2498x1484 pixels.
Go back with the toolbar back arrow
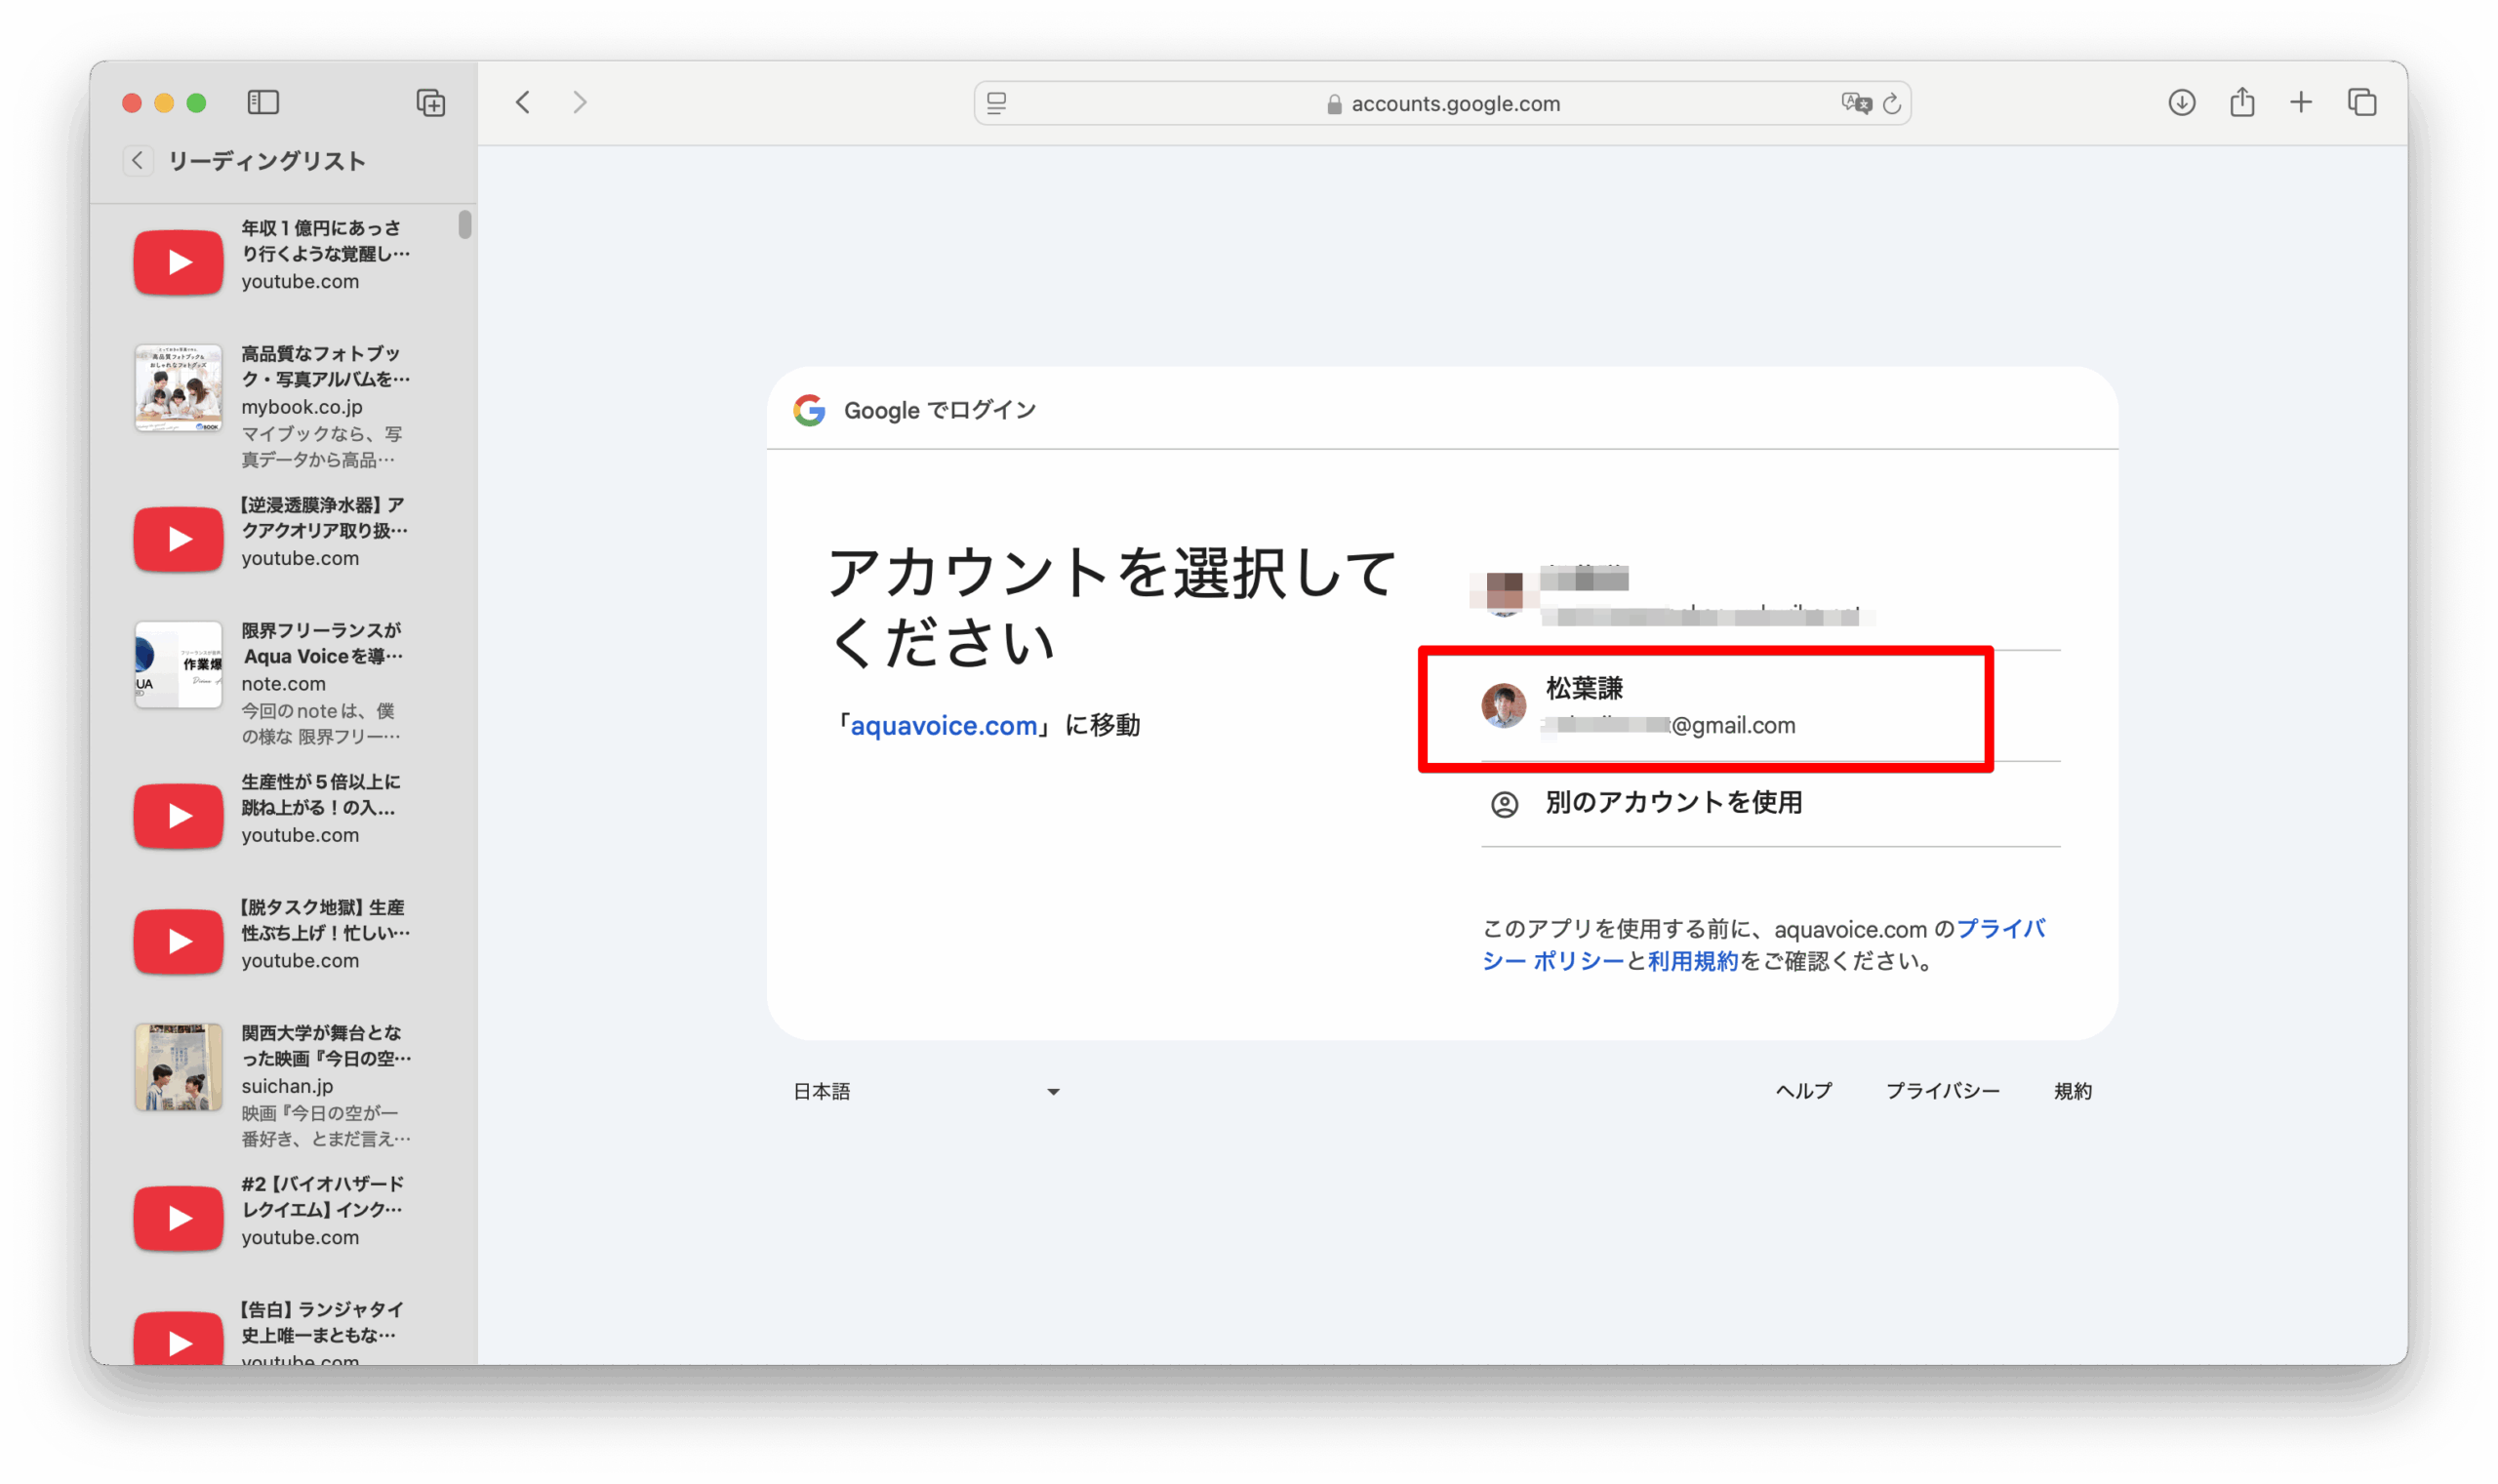(x=523, y=102)
